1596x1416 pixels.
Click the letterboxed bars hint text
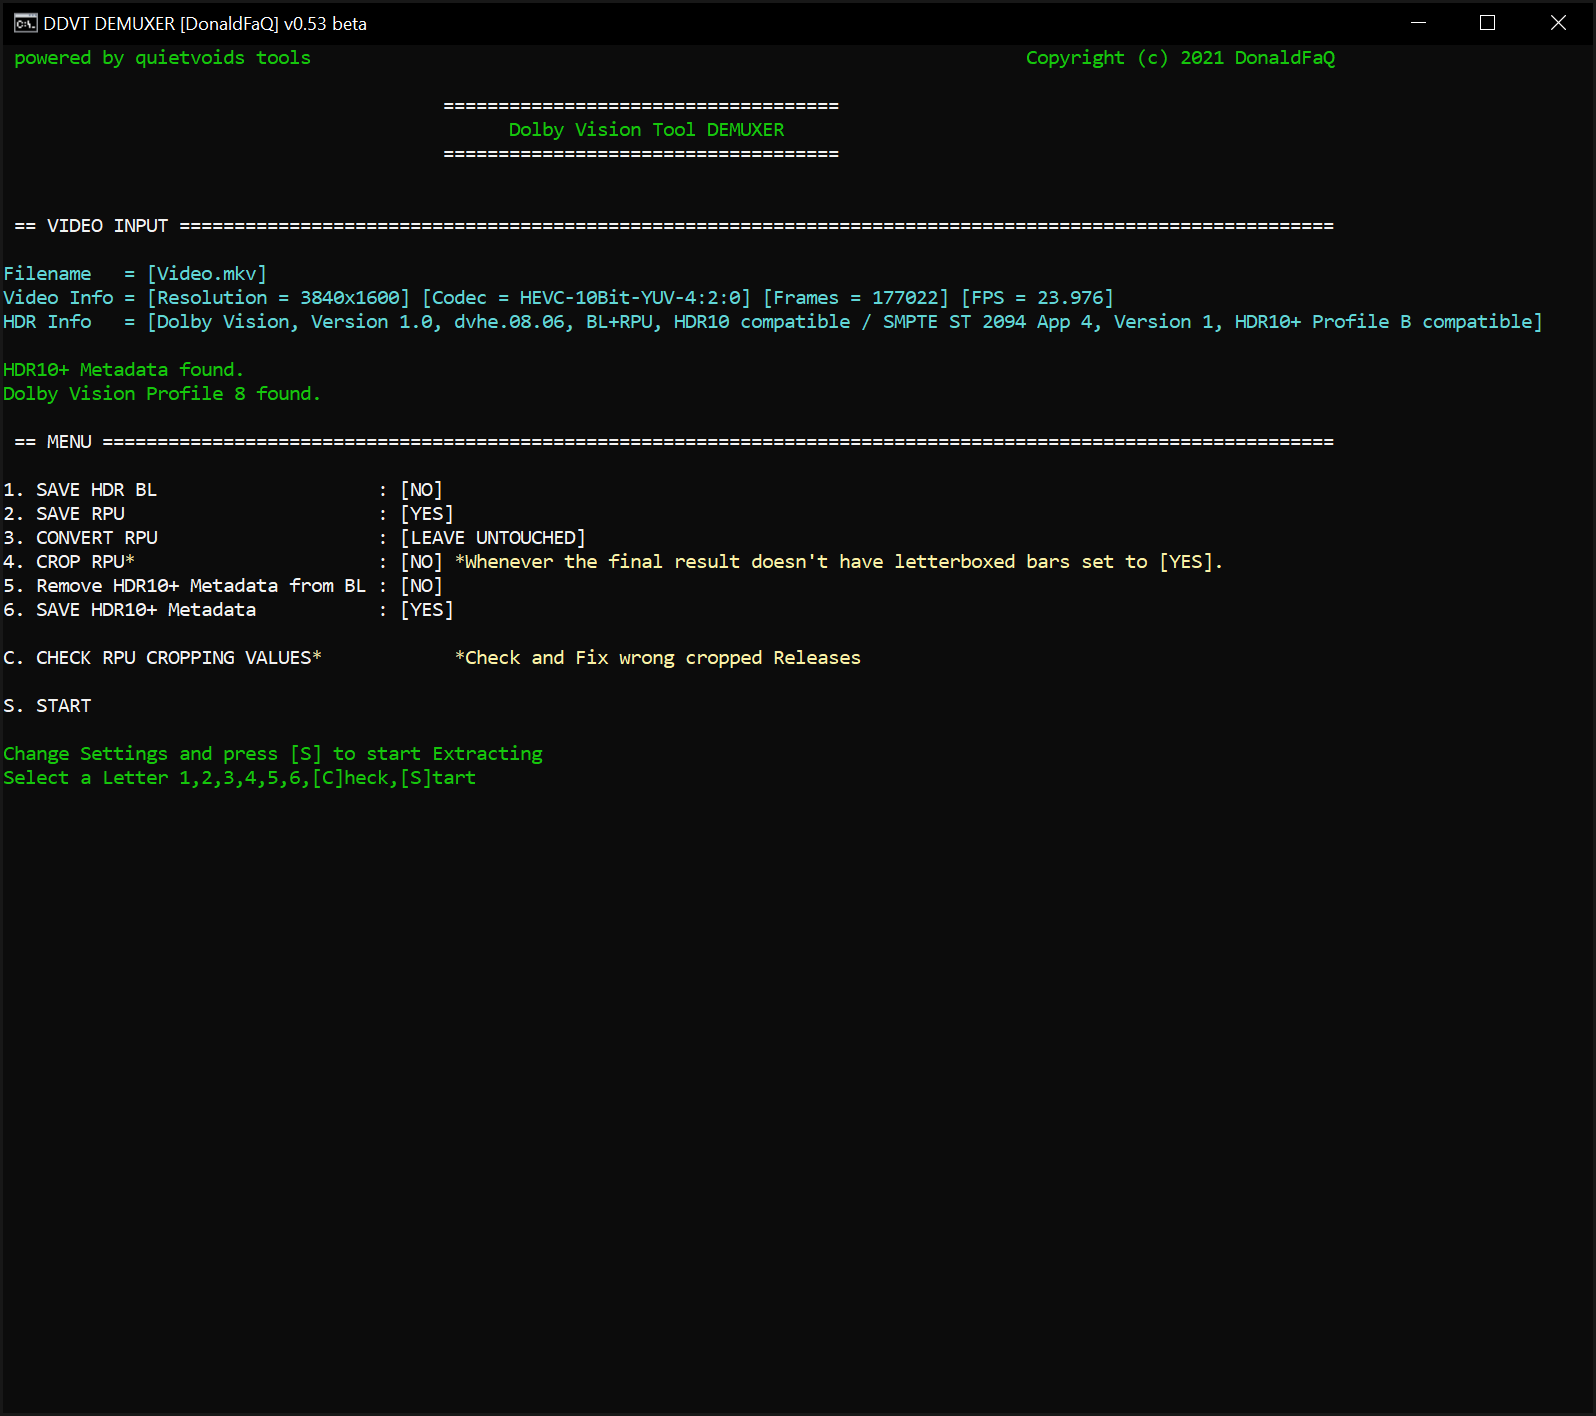(x=839, y=562)
